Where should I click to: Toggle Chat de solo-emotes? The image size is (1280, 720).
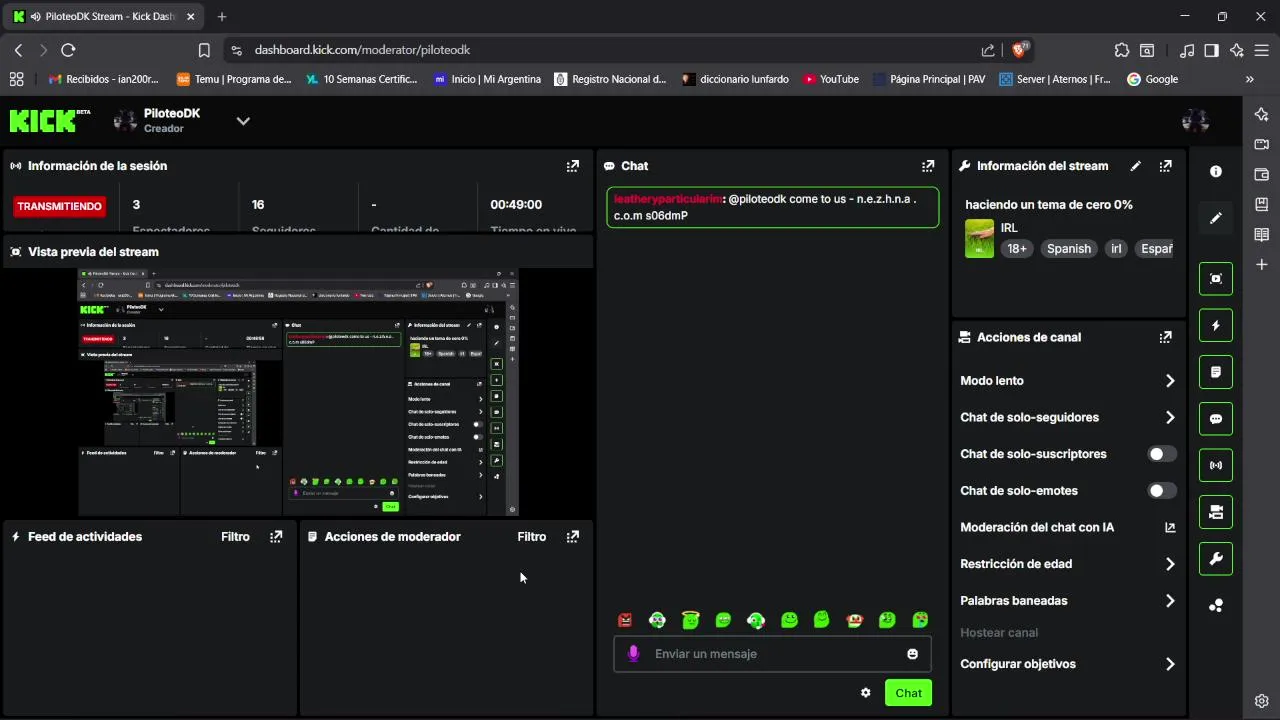pyautogui.click(x=1162, y=491)
